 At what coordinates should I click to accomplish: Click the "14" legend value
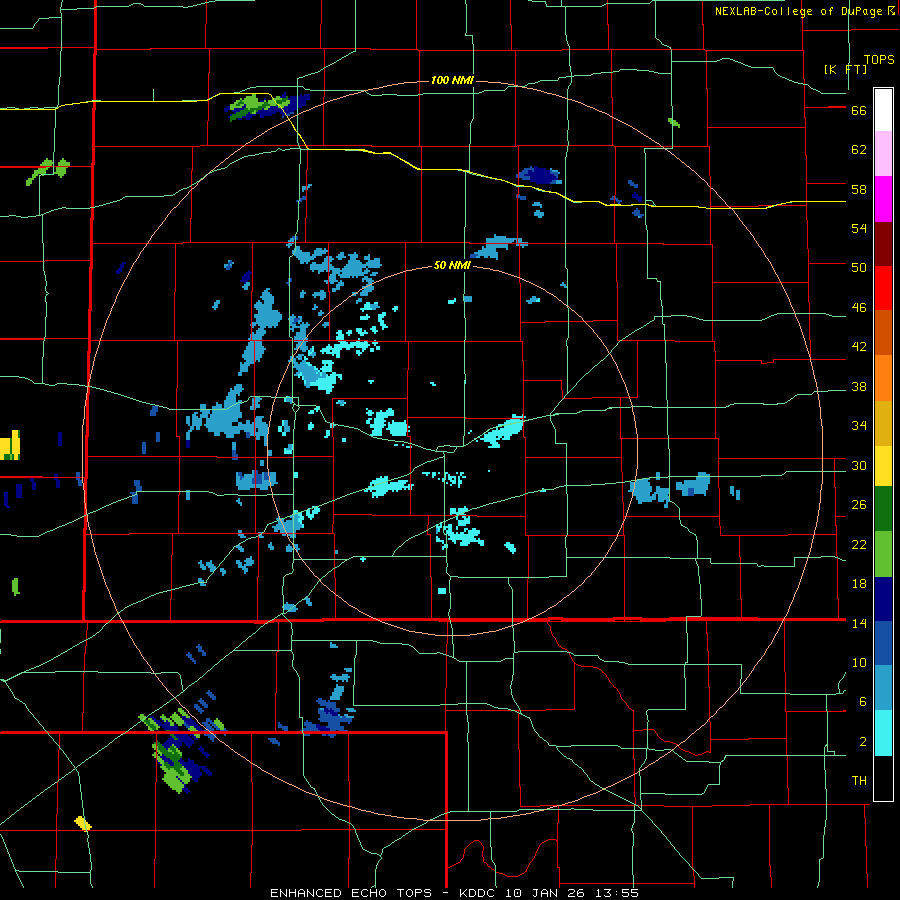click(x=859, y=623)
